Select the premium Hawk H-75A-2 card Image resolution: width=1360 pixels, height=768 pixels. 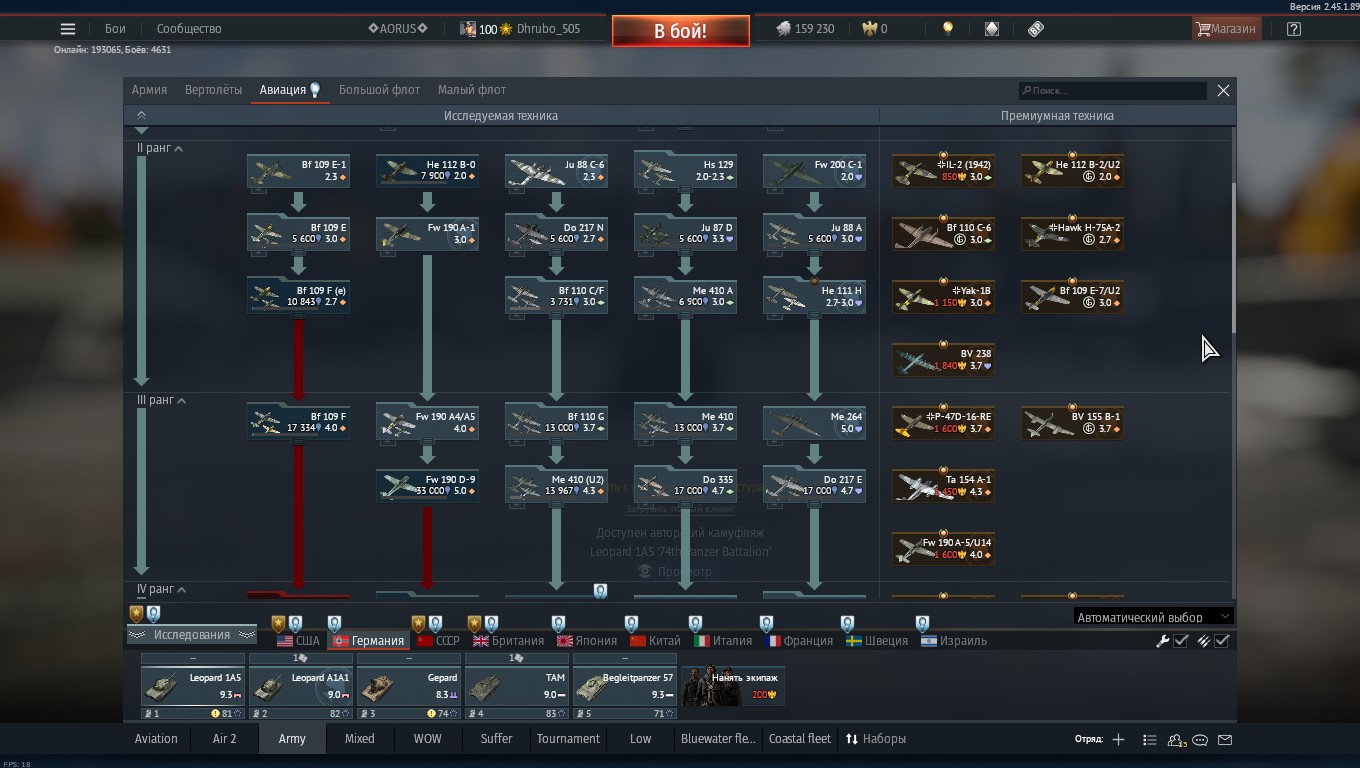[x=1072, y=234]
